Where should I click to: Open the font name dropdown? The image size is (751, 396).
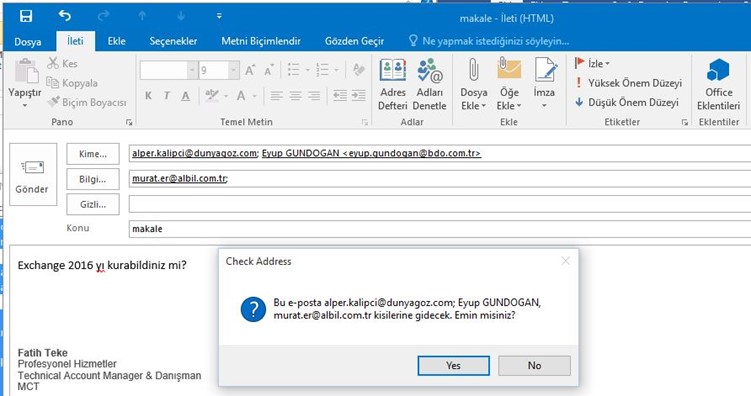[x=192, y=70]
